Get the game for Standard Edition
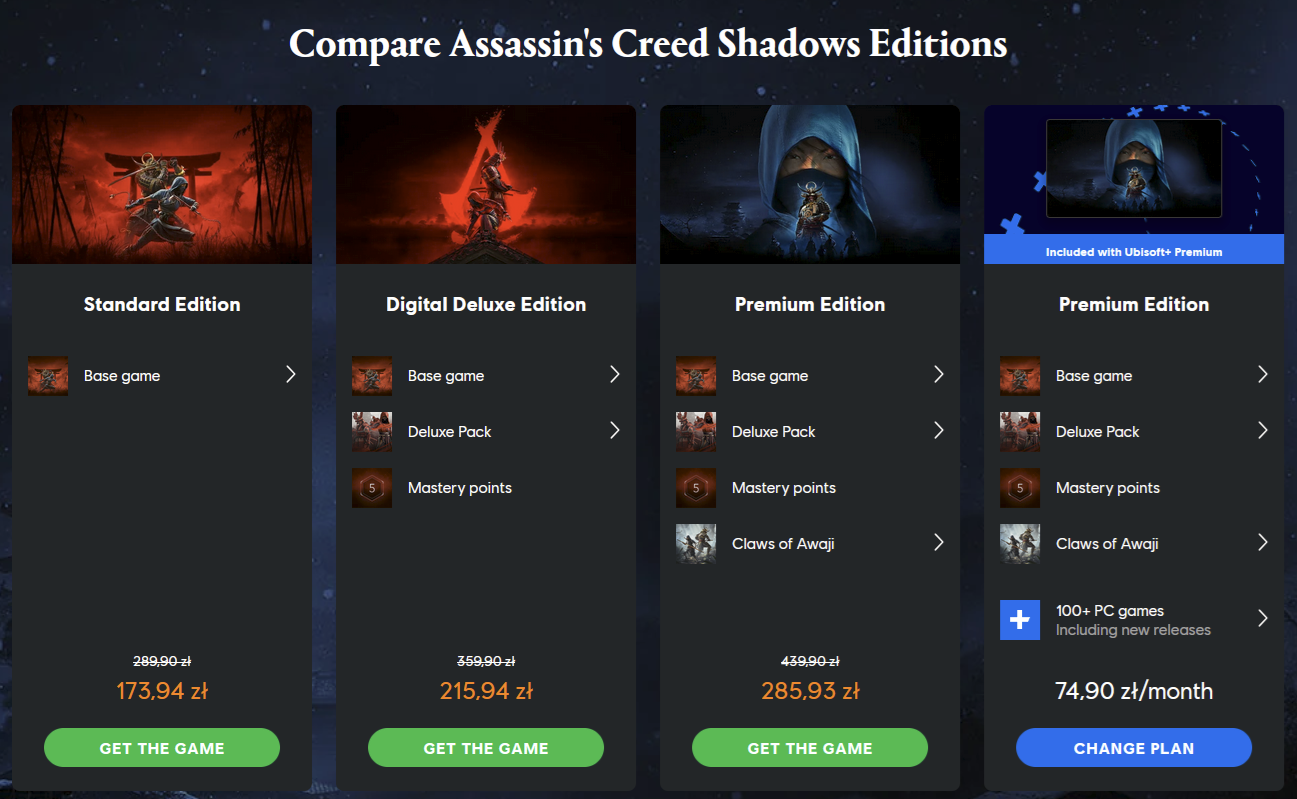The image size is (1297, 799). 162,748
